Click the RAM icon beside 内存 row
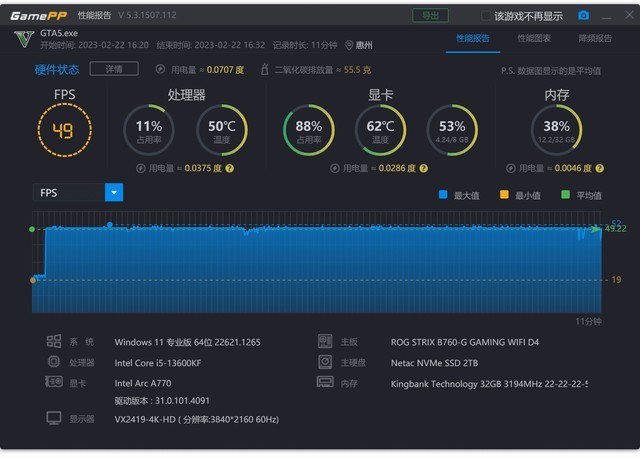This screenshot has width=640, height=459. (325, 382)
